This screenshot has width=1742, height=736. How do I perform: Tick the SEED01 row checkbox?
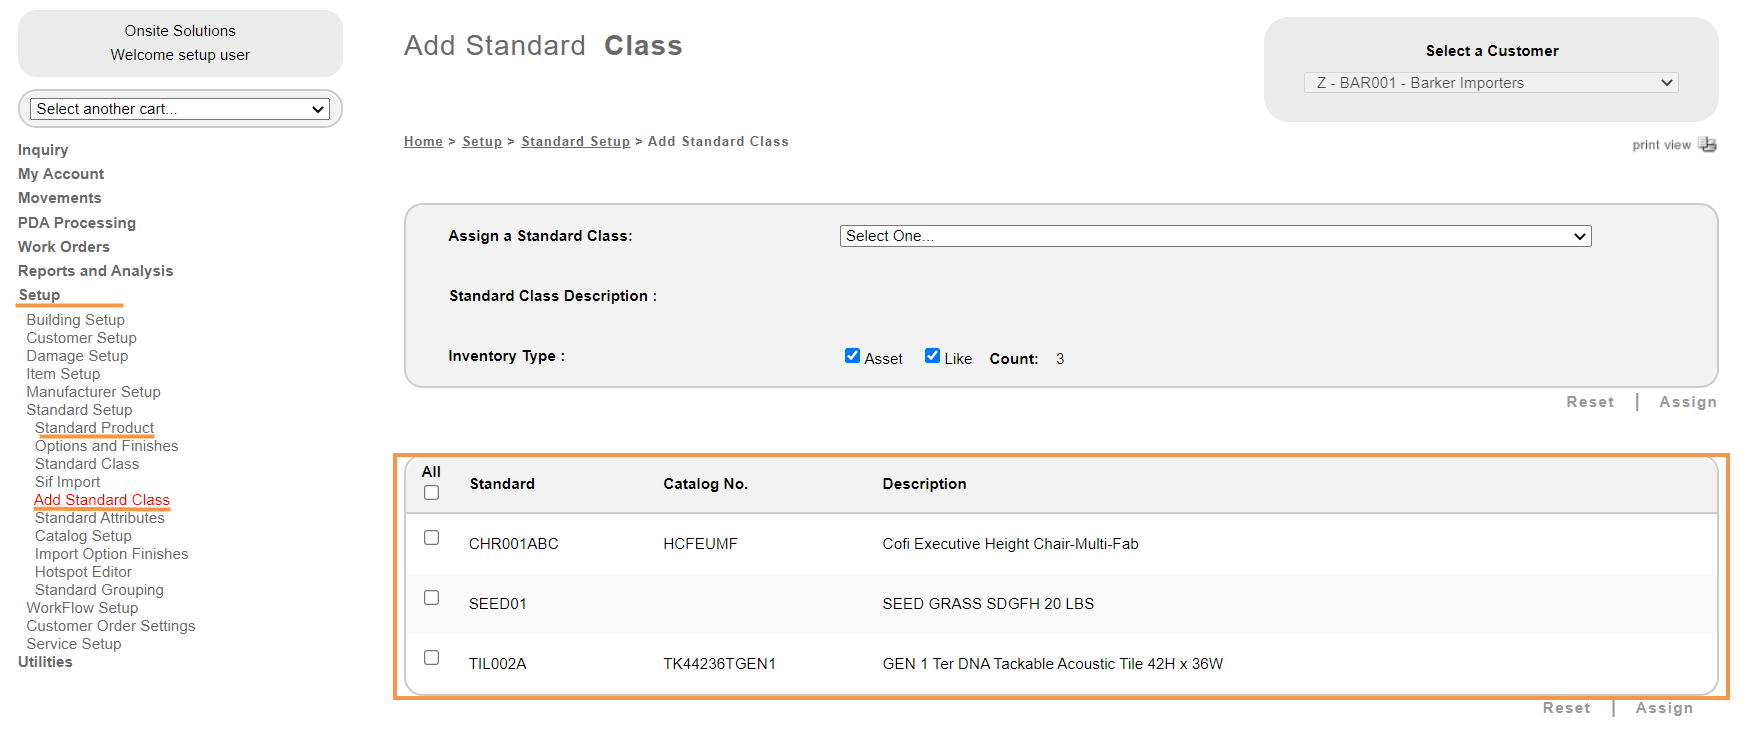[431, 598]
